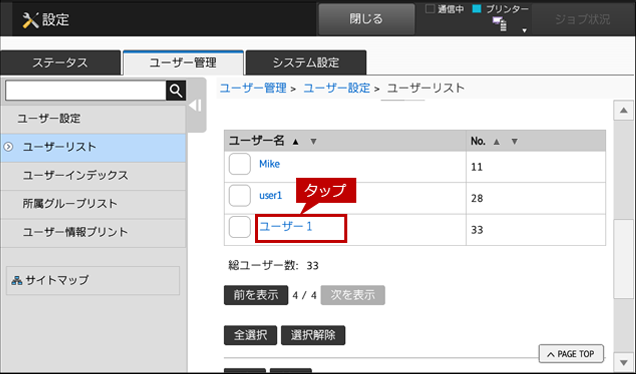636x374 pixels.
Task: Click the 総ユーザー数: 33 text
Action: [x=273, y=266]
